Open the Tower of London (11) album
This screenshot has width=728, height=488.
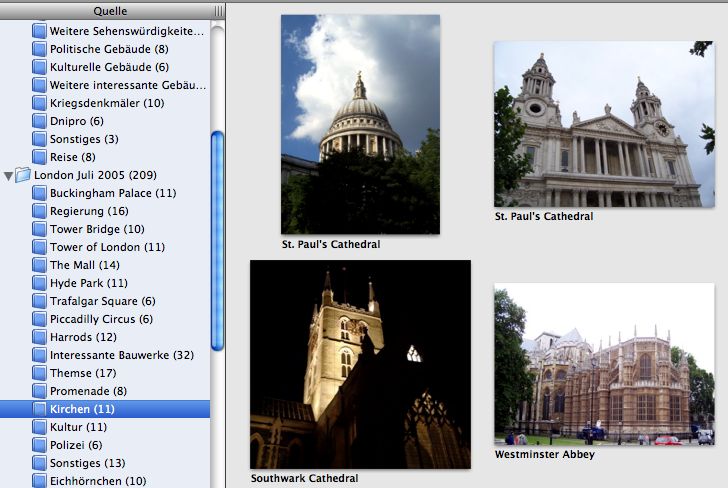pyautogui.click(x=105, y=247)
